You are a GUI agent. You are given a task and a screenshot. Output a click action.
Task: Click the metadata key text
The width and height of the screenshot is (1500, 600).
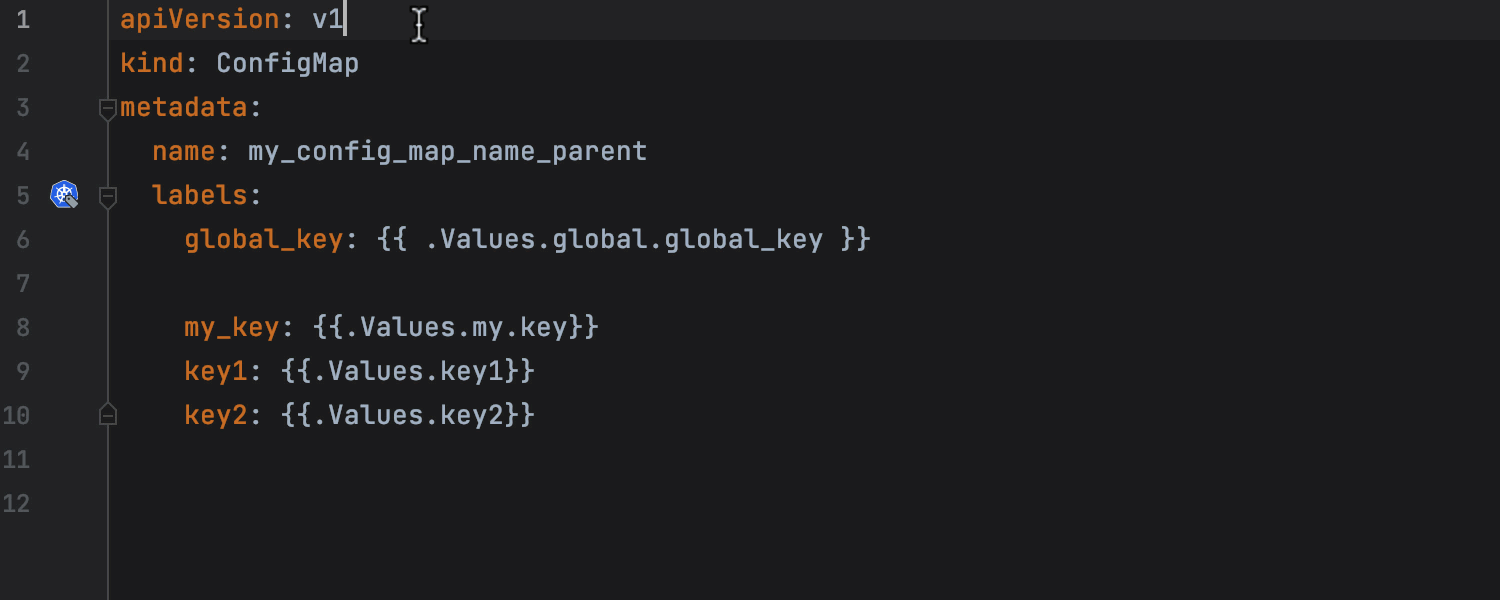coord(184,108)
